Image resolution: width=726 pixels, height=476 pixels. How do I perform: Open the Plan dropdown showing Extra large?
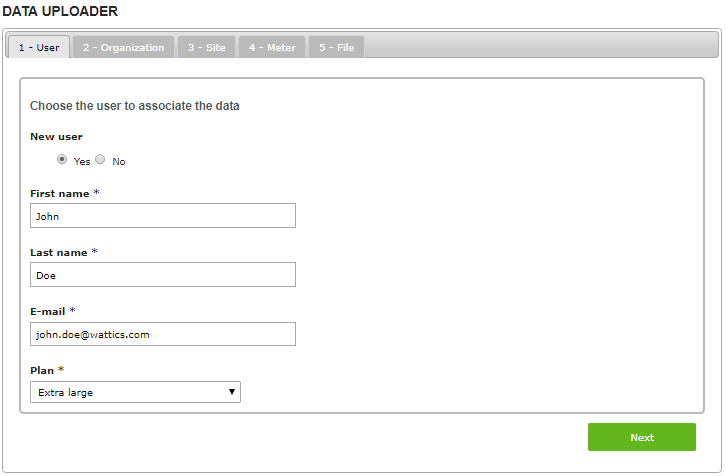click(135, 392)
